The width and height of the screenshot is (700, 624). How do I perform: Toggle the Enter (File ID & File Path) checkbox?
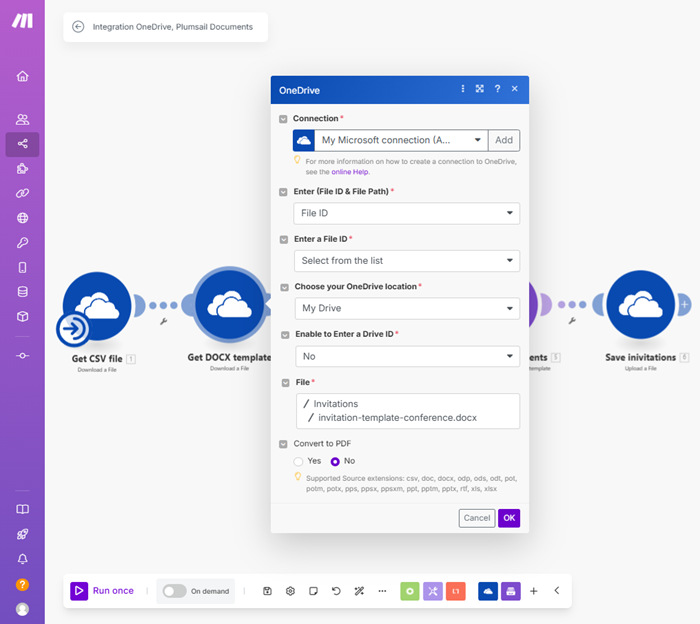tap(283, 192)
